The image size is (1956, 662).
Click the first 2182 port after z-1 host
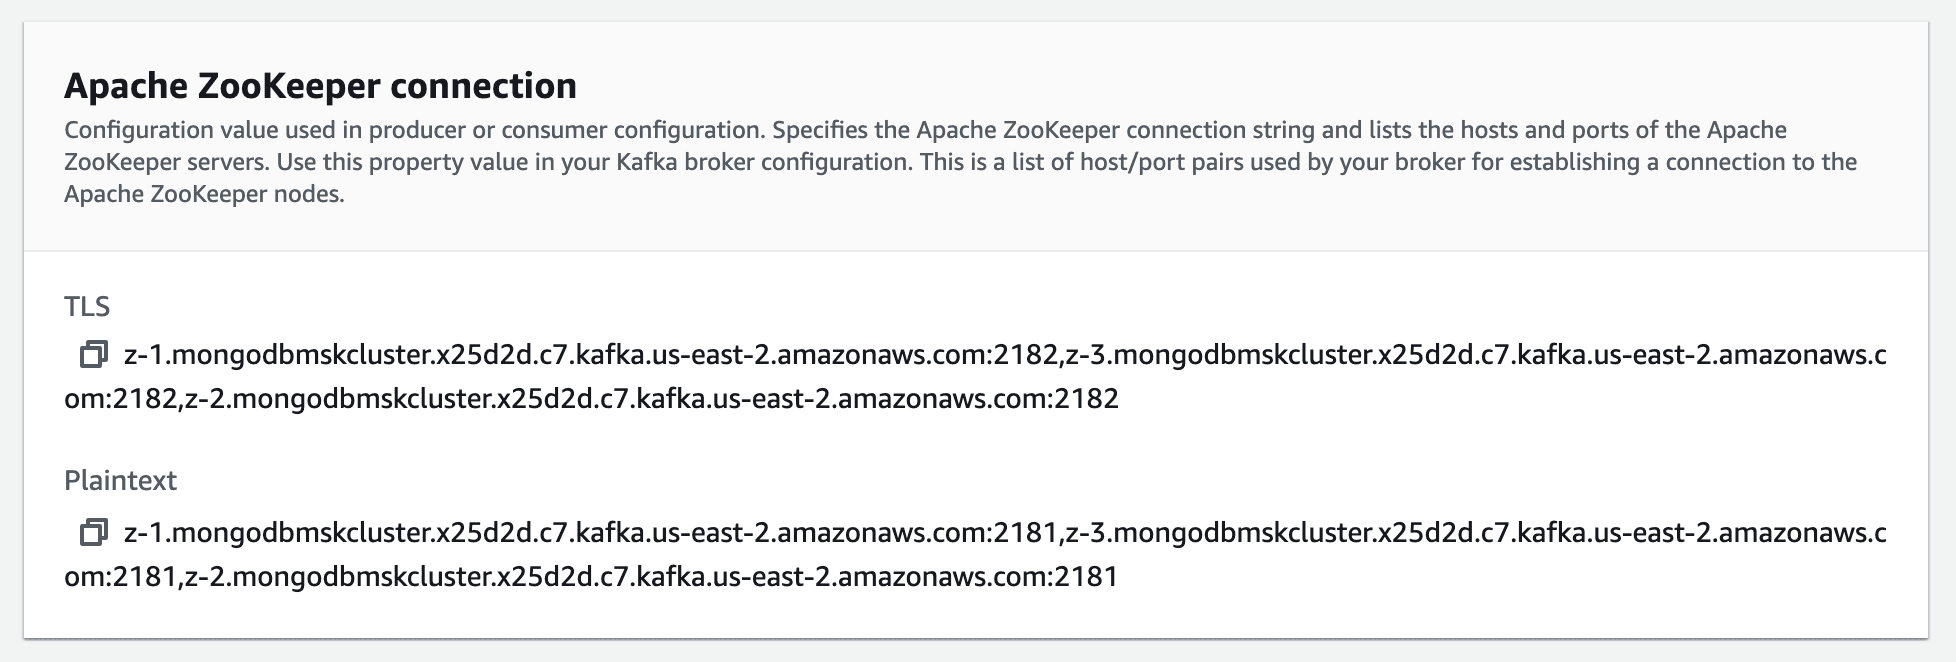click(1027, 355)
